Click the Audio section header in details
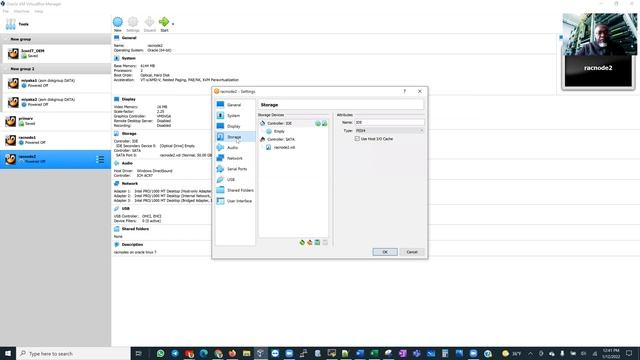 127,163
